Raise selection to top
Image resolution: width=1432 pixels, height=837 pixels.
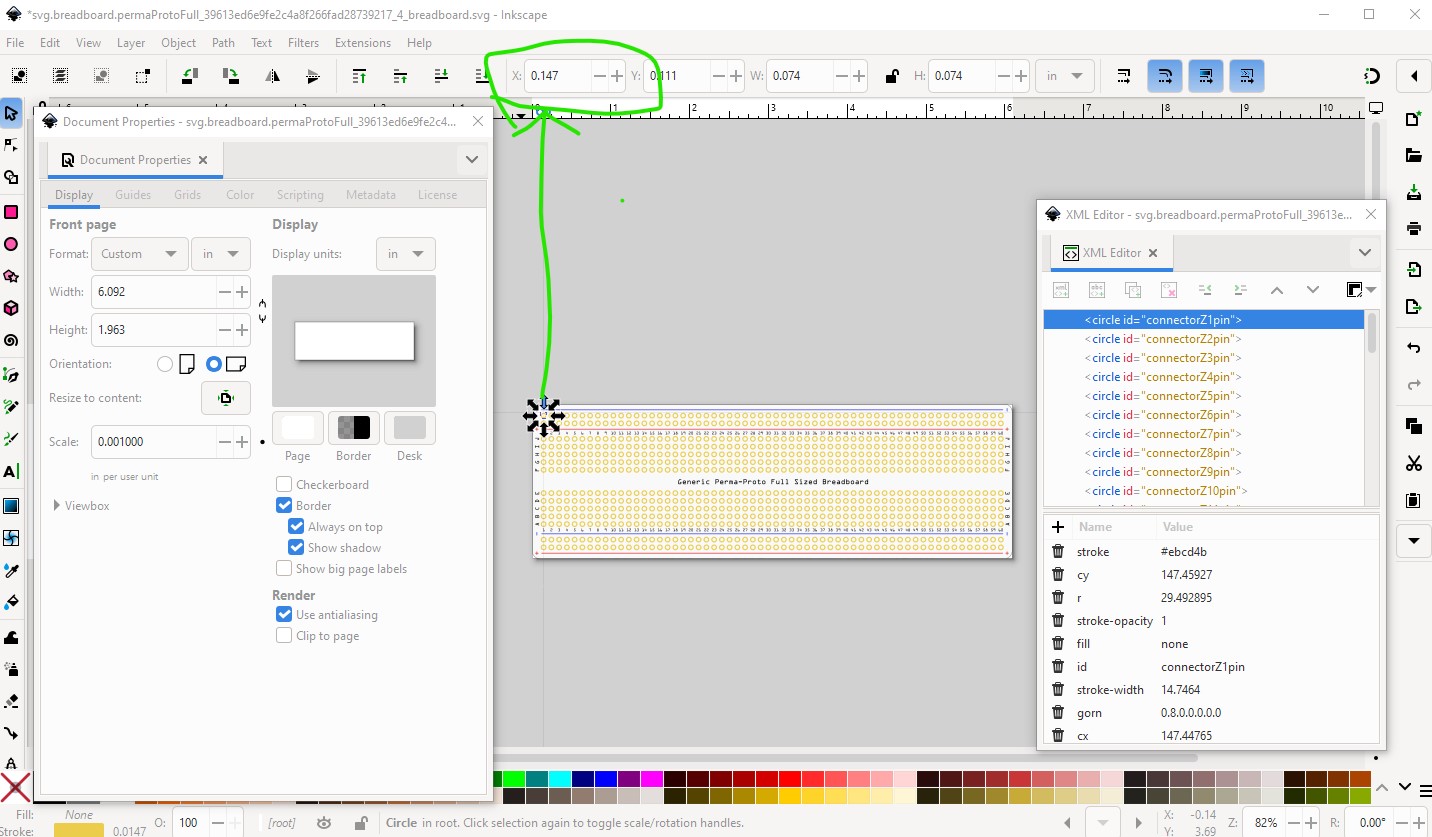point(359,76)
